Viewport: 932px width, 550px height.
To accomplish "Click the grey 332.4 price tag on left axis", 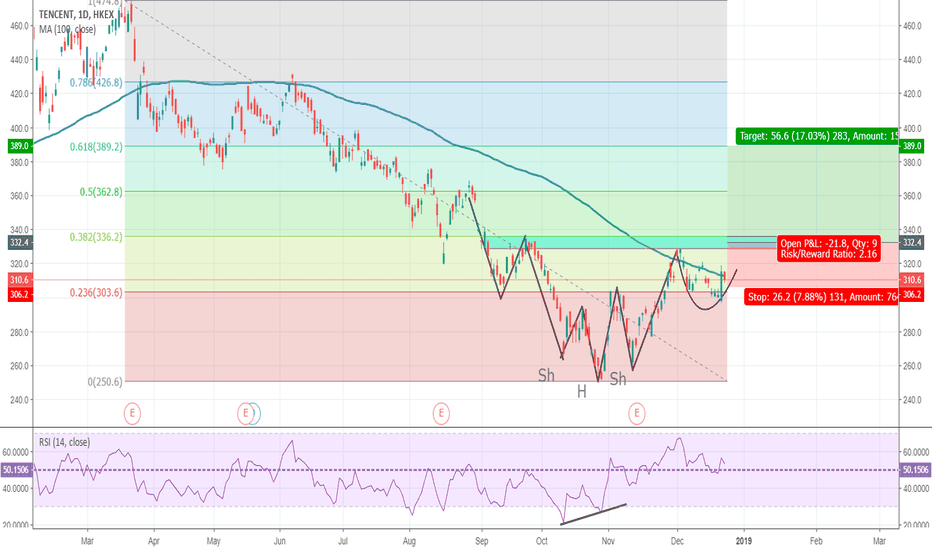I will click(20, 243).
